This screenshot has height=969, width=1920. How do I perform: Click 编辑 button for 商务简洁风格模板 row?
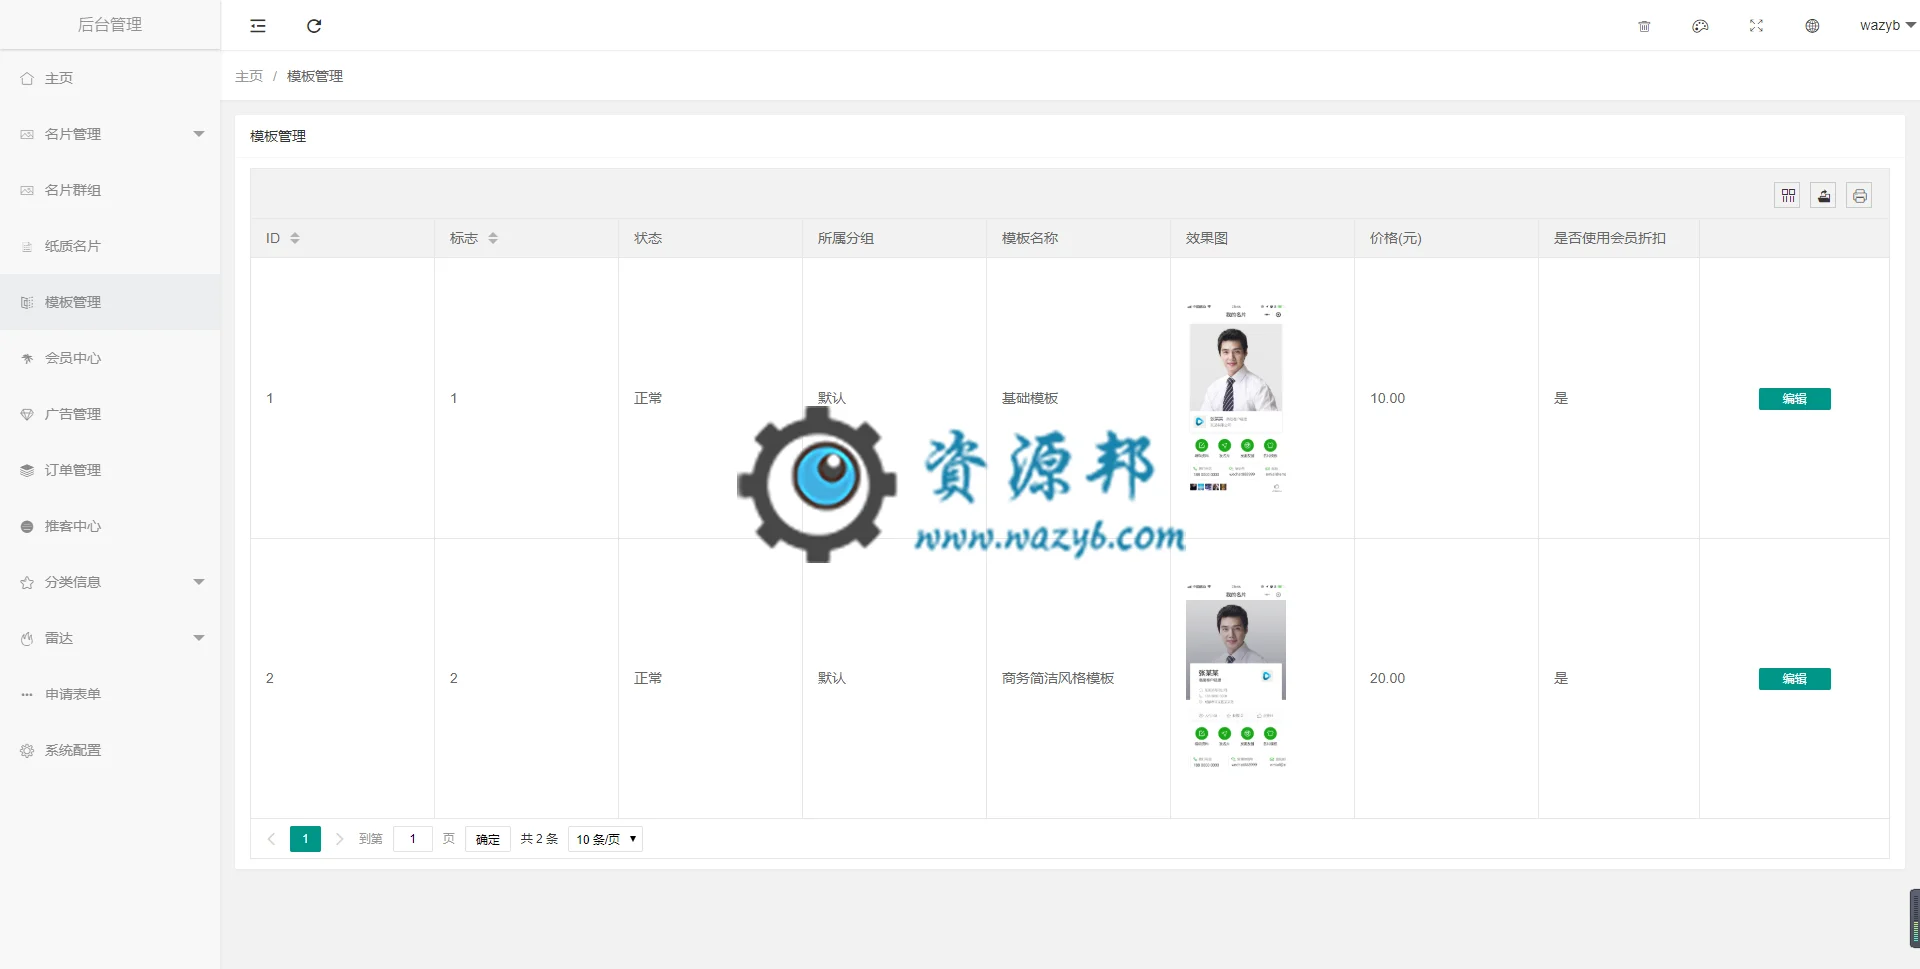(1795, 679)
